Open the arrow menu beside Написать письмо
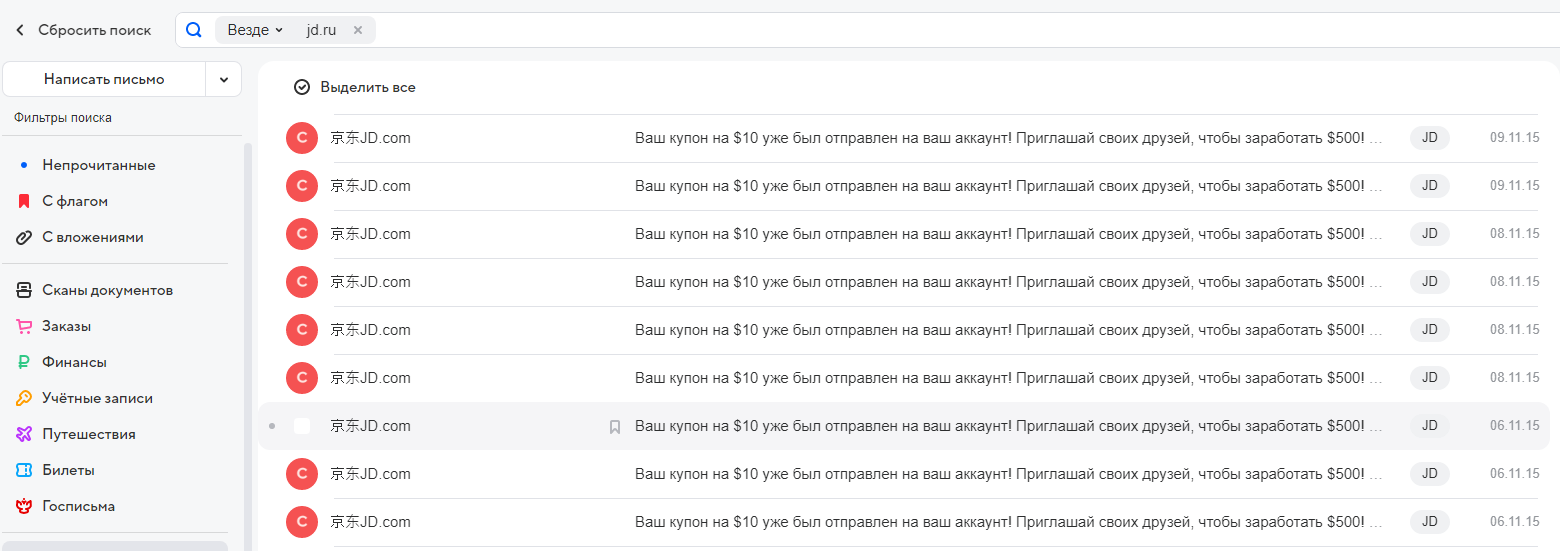1560x551 pixels. pos(223,79)
